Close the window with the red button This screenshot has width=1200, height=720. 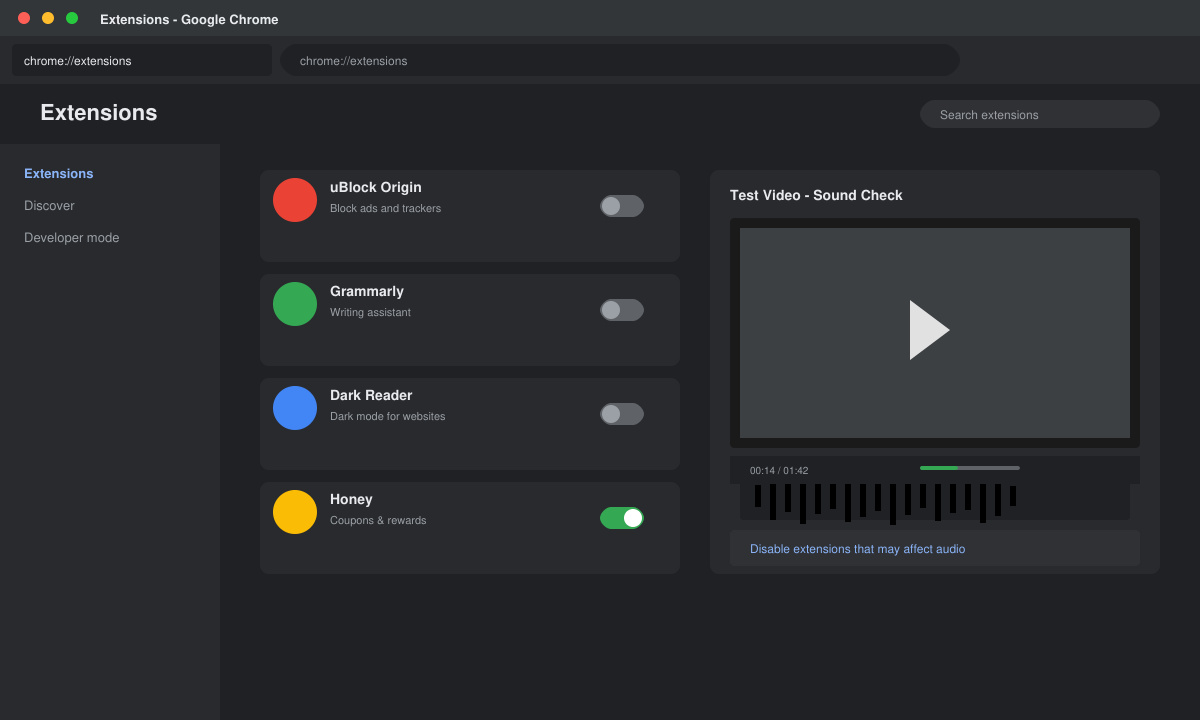click(x=24, y=18)
